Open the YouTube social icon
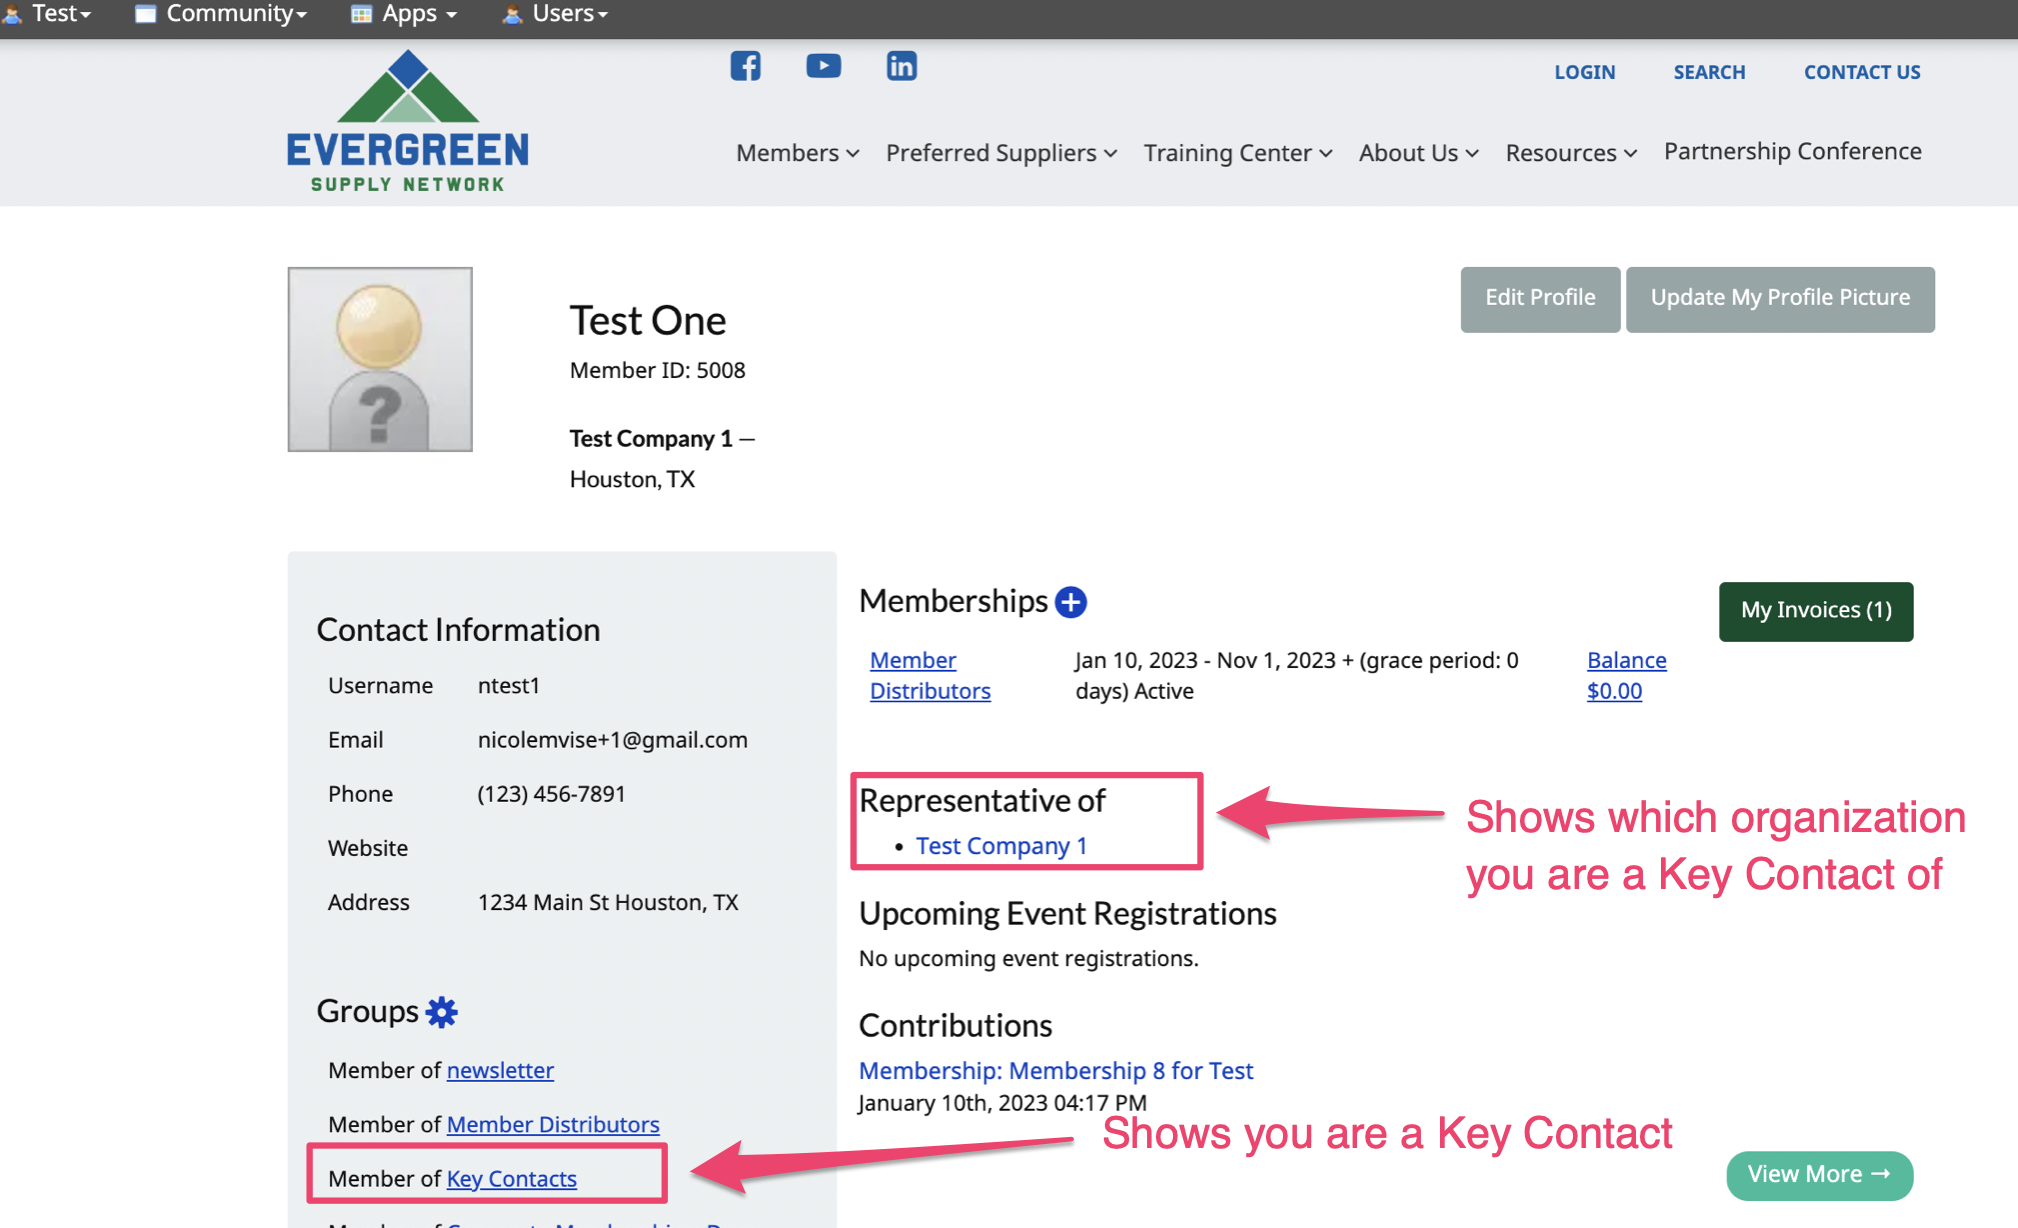 click(x=823, y=66)
